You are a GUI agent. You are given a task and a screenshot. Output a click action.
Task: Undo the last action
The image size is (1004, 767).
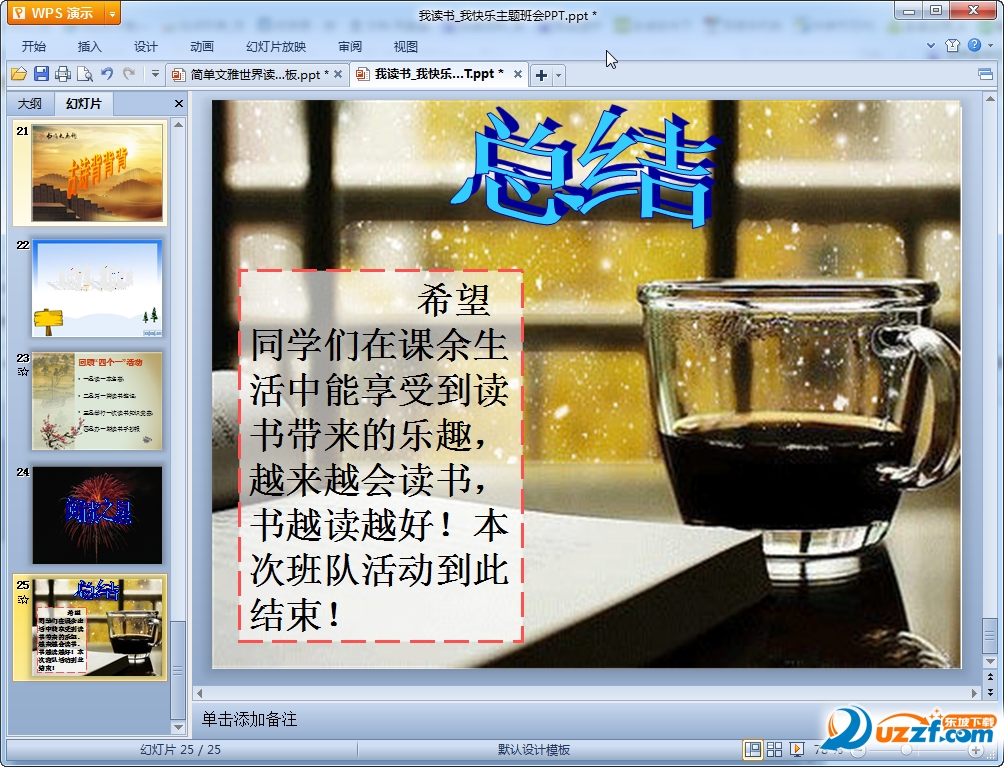(x=106, y=73)
